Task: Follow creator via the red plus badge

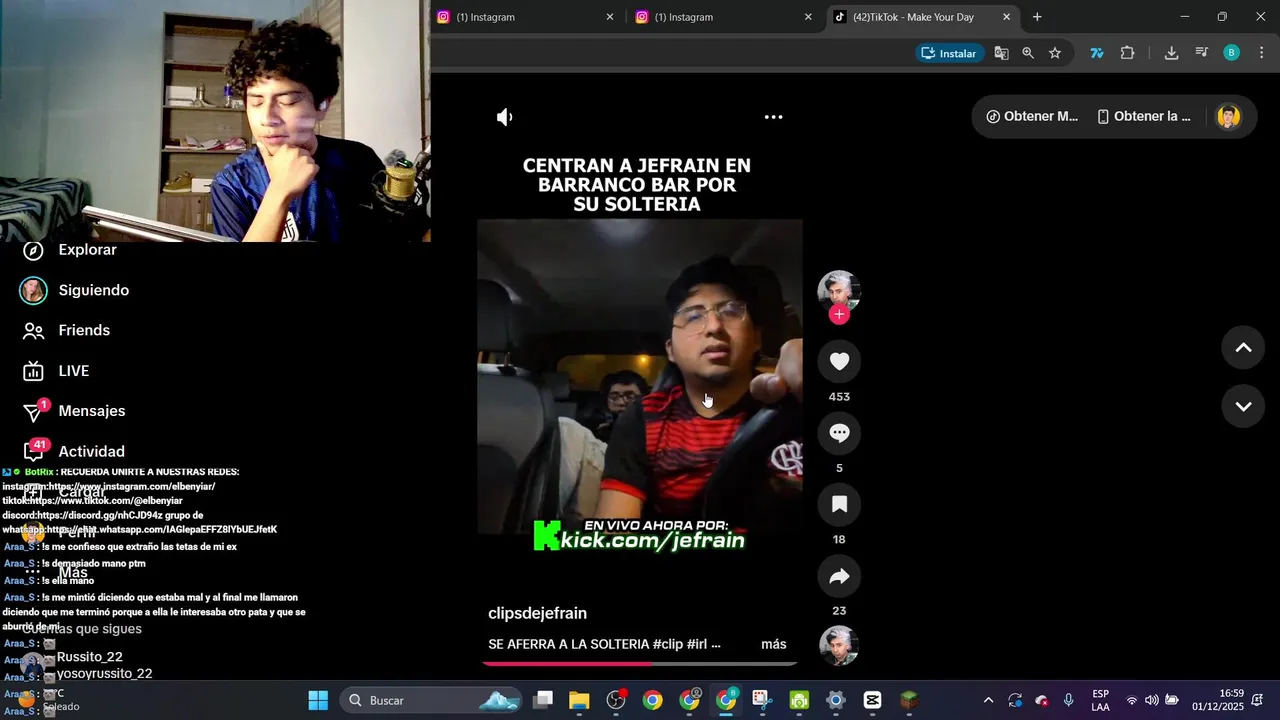Action: 839,314
